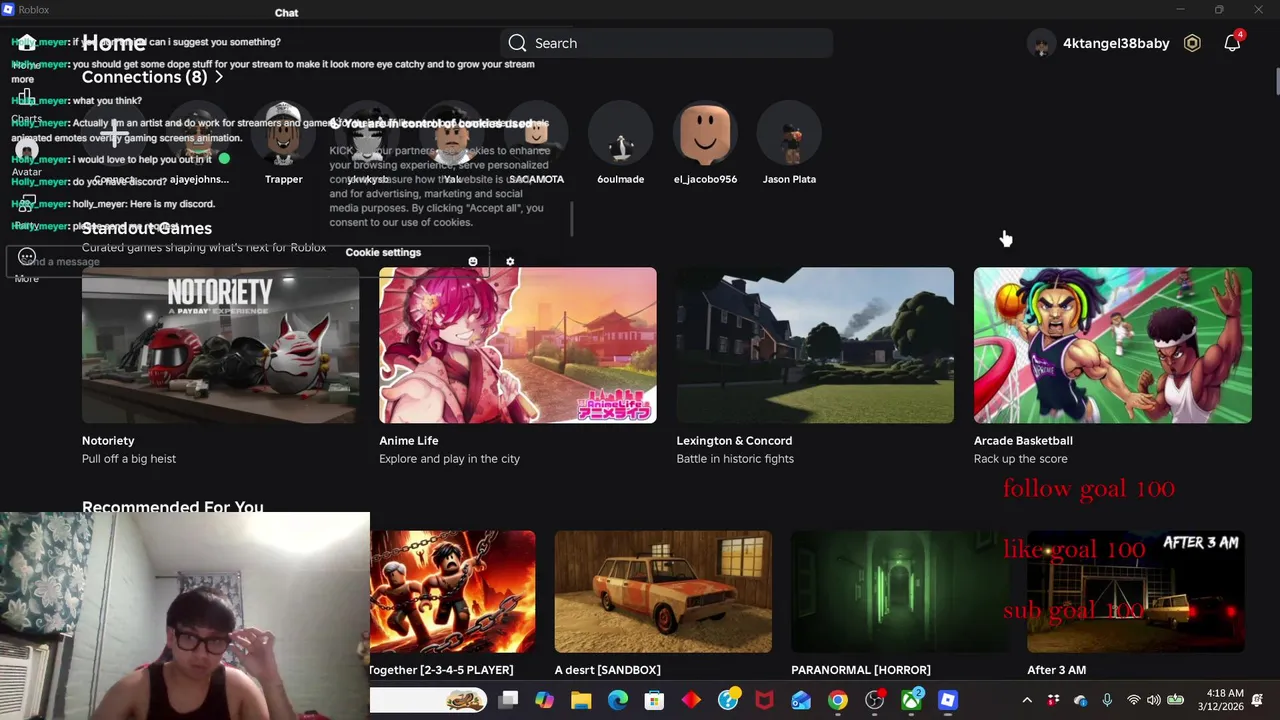Click the Roblox taskbar icon

tap(948, 701)
